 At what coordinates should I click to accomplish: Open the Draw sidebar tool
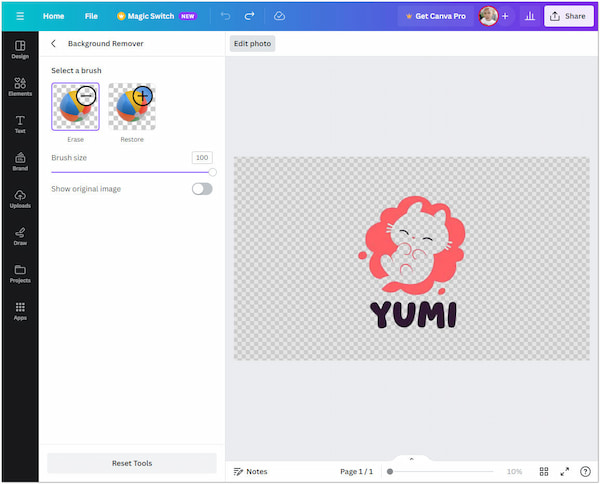pyautogui.click(x=19, y=236)
